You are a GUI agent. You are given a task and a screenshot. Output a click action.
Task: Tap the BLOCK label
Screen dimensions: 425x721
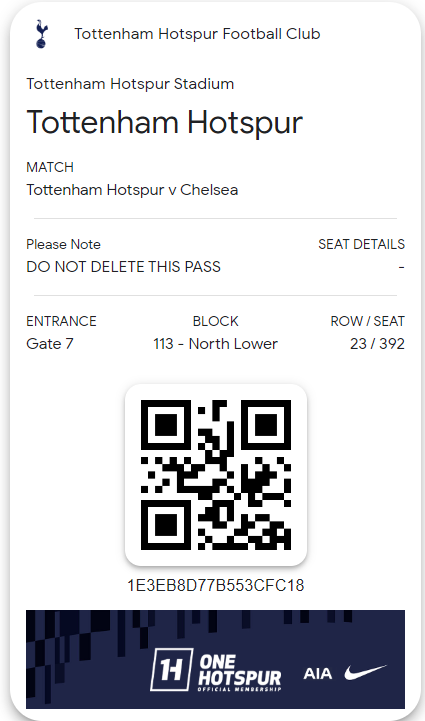216,321
